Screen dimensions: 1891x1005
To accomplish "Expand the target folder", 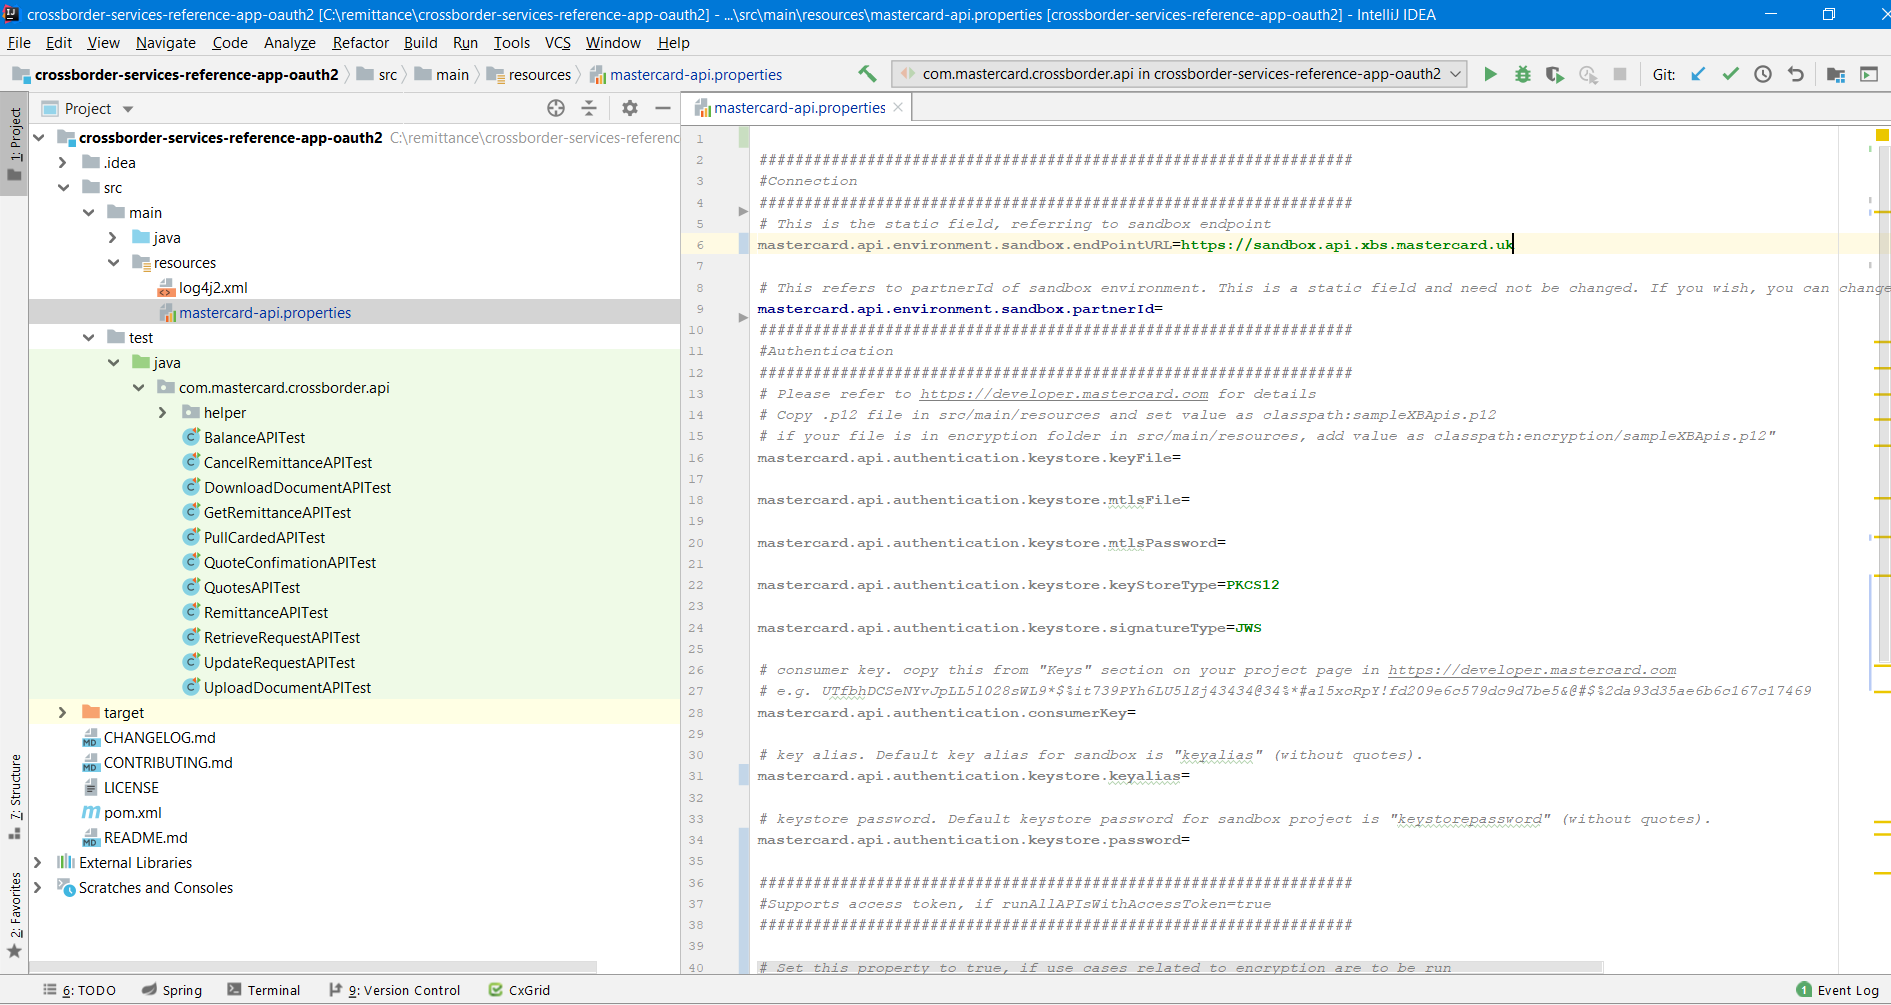I will point(62,712).
